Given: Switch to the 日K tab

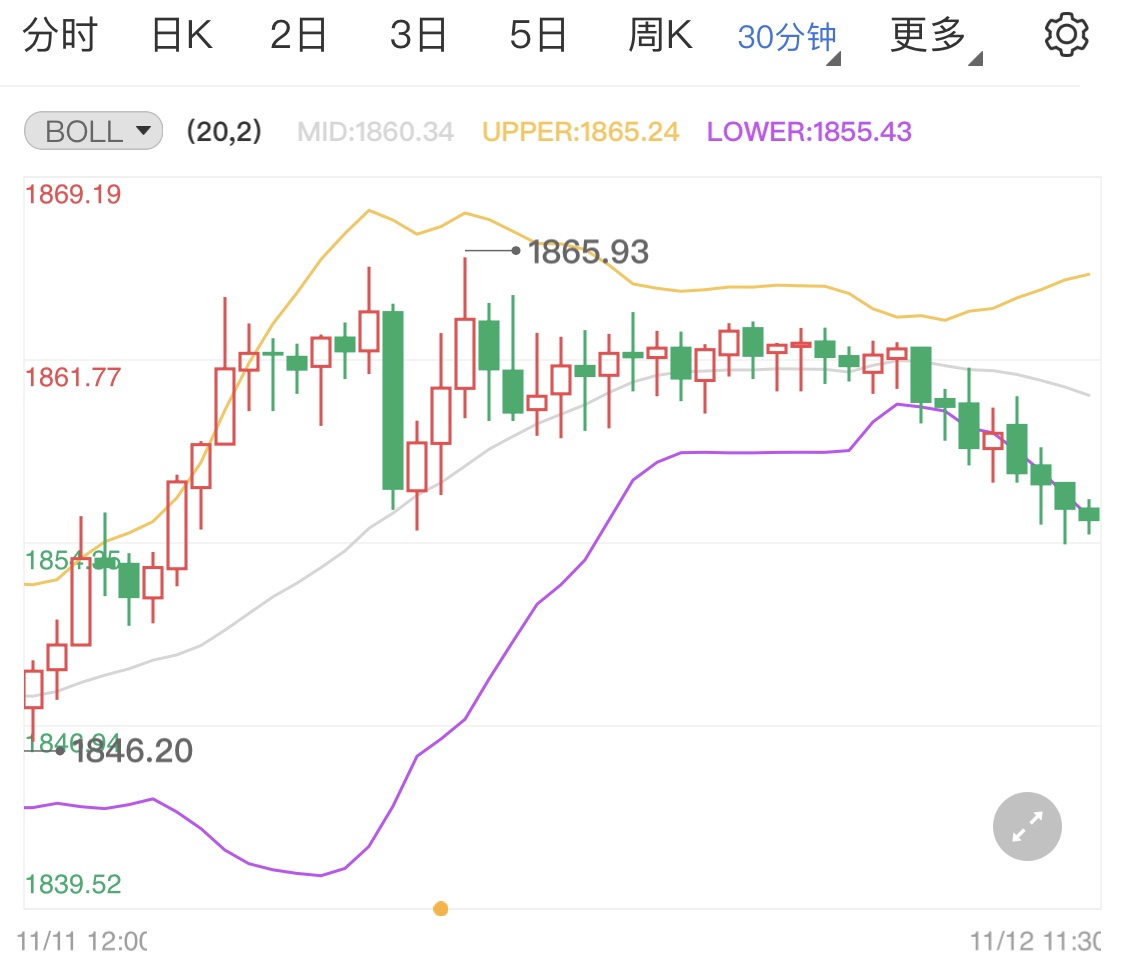Looking at the screenshot, I should click(x=182, y=34).
